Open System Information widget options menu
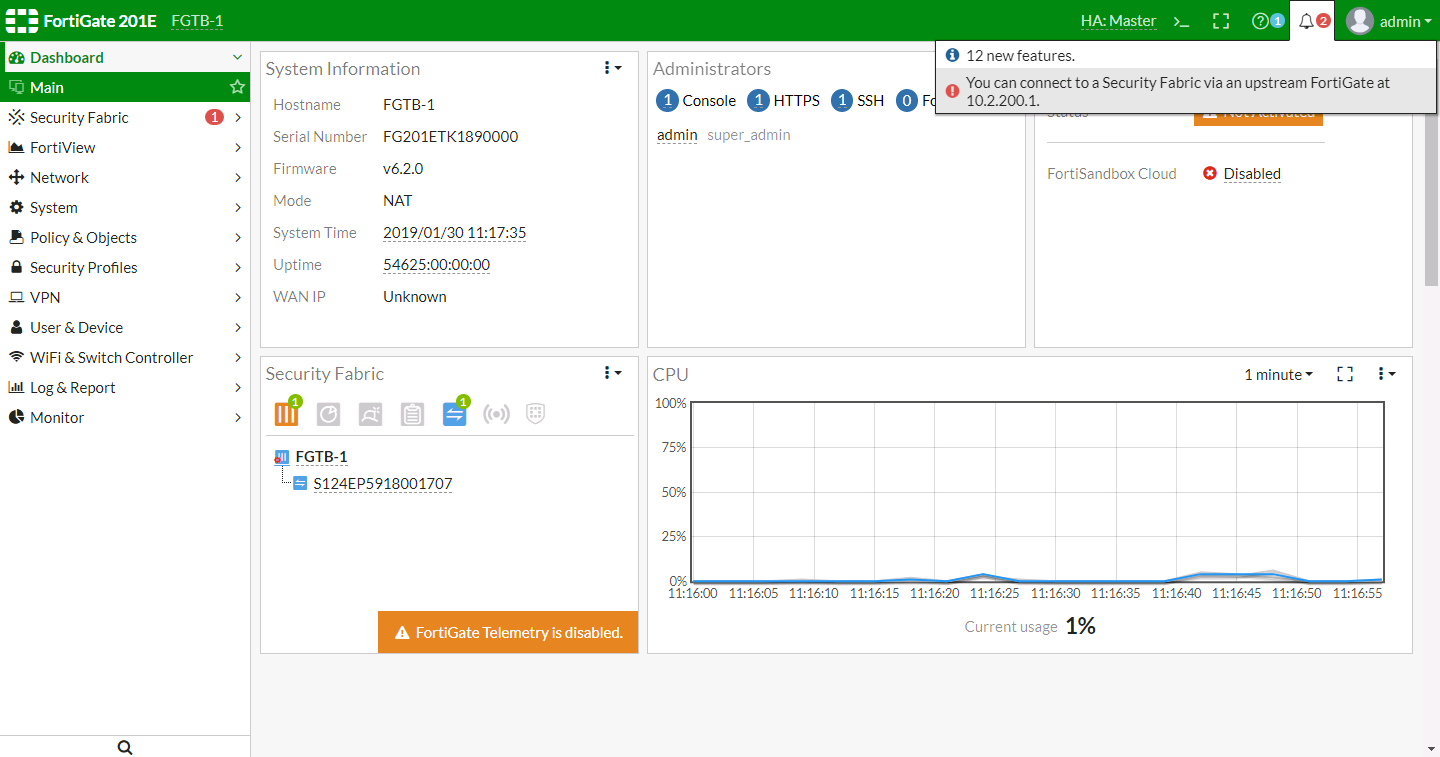1440x757 pixels. tap(612, 68)
